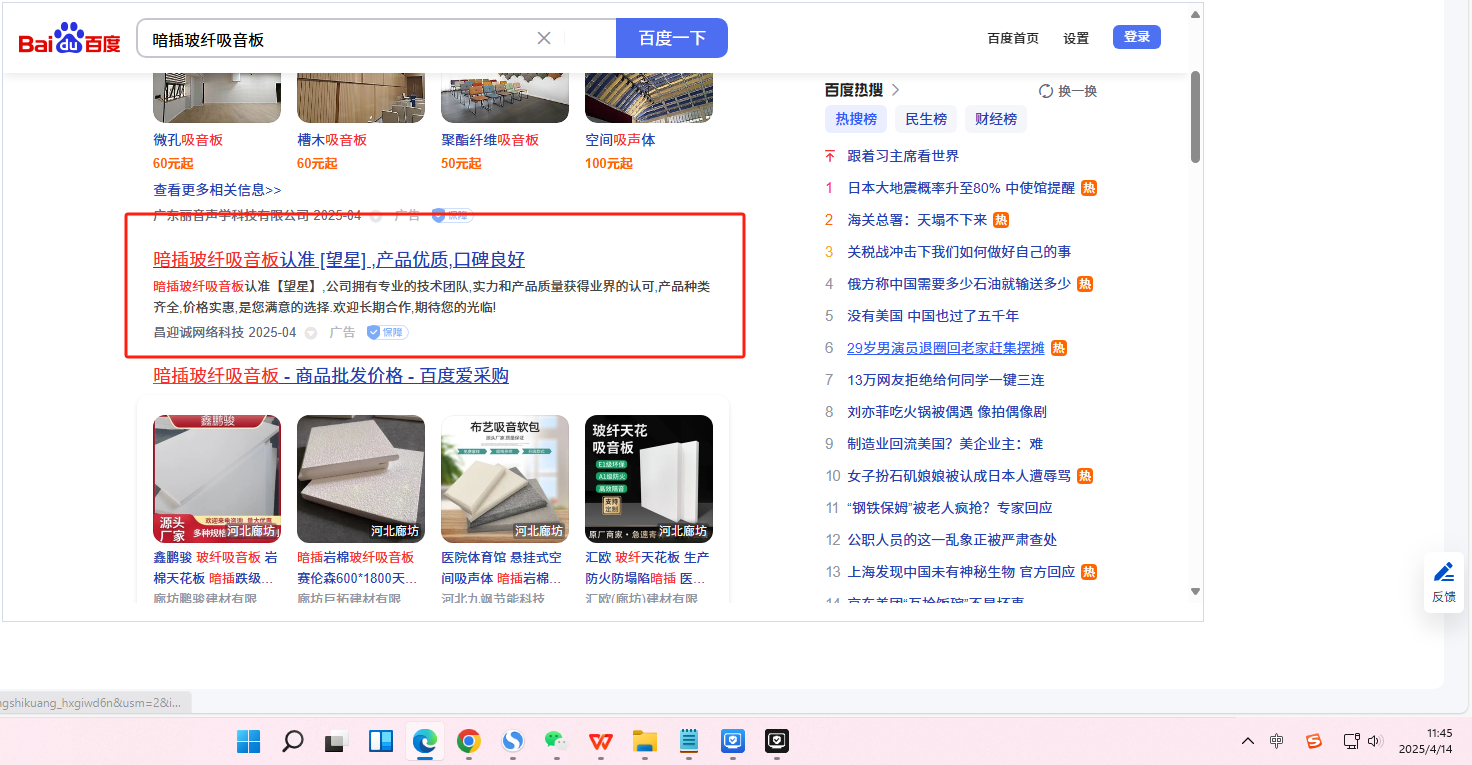Switch to the 民生榜 tab
The height and width of the screenshot is (765, 1472).
tap(926, 119)
